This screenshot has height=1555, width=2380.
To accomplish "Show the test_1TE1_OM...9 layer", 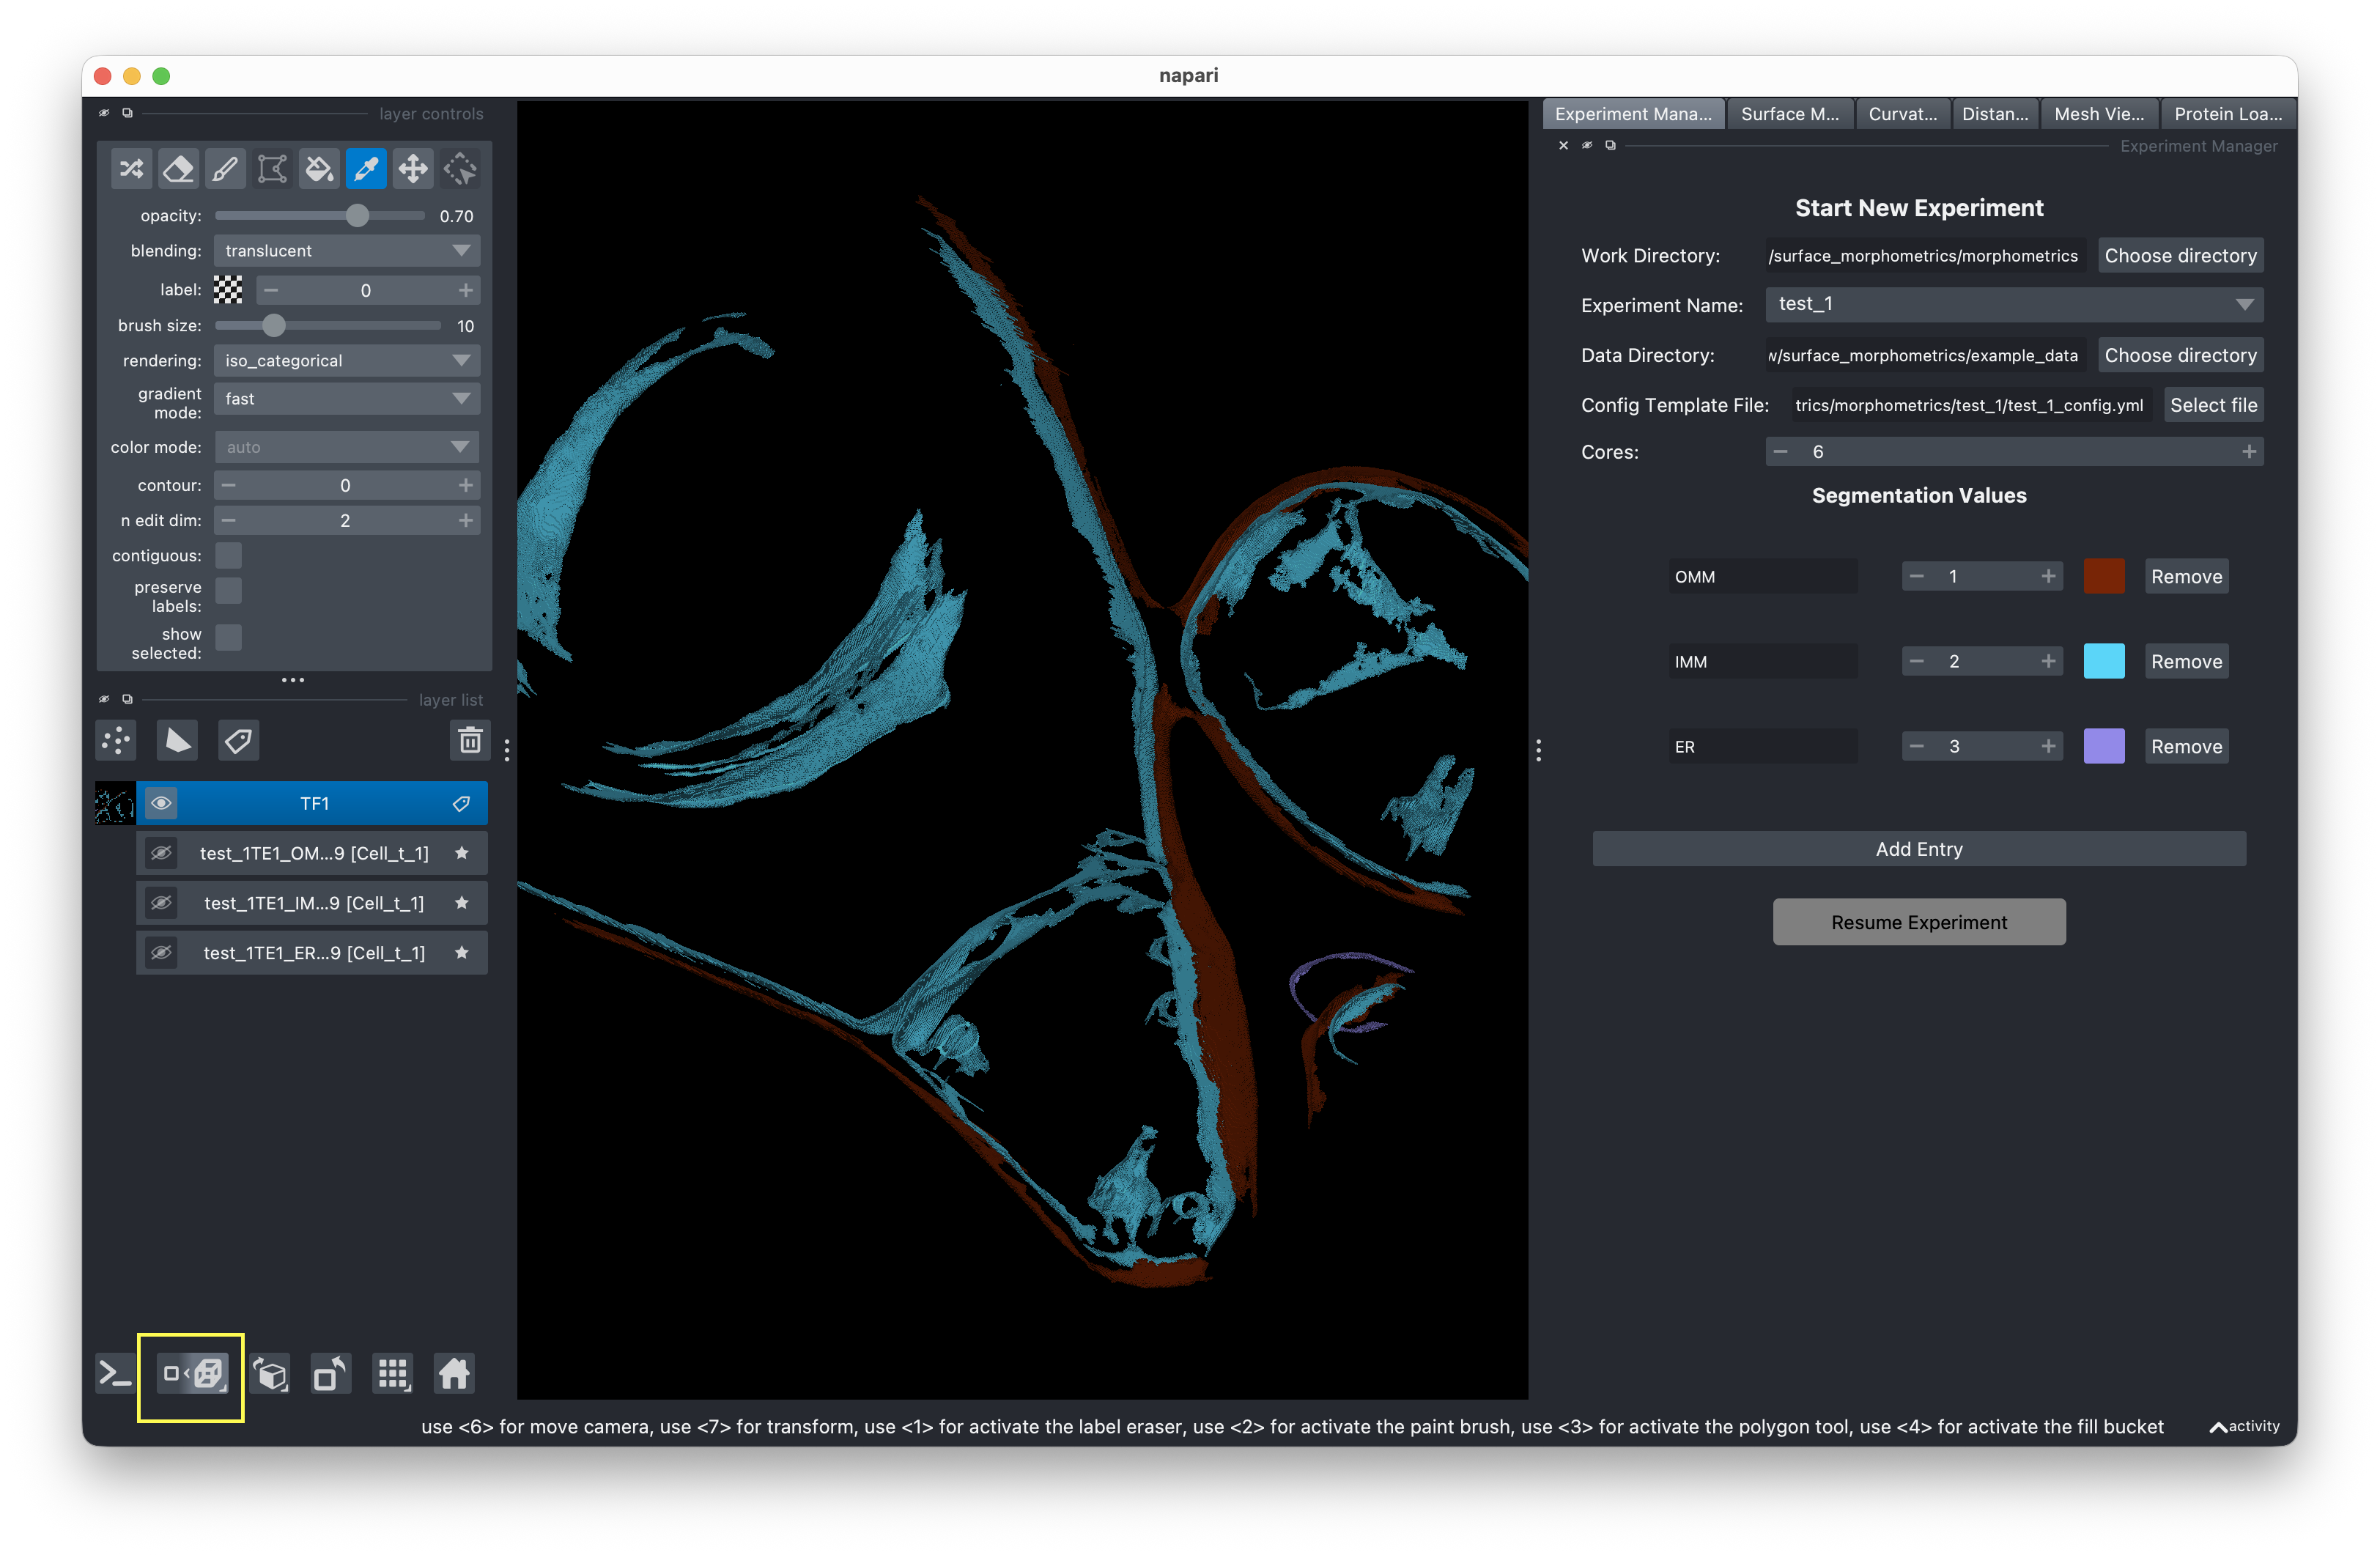I will (161, 854).
